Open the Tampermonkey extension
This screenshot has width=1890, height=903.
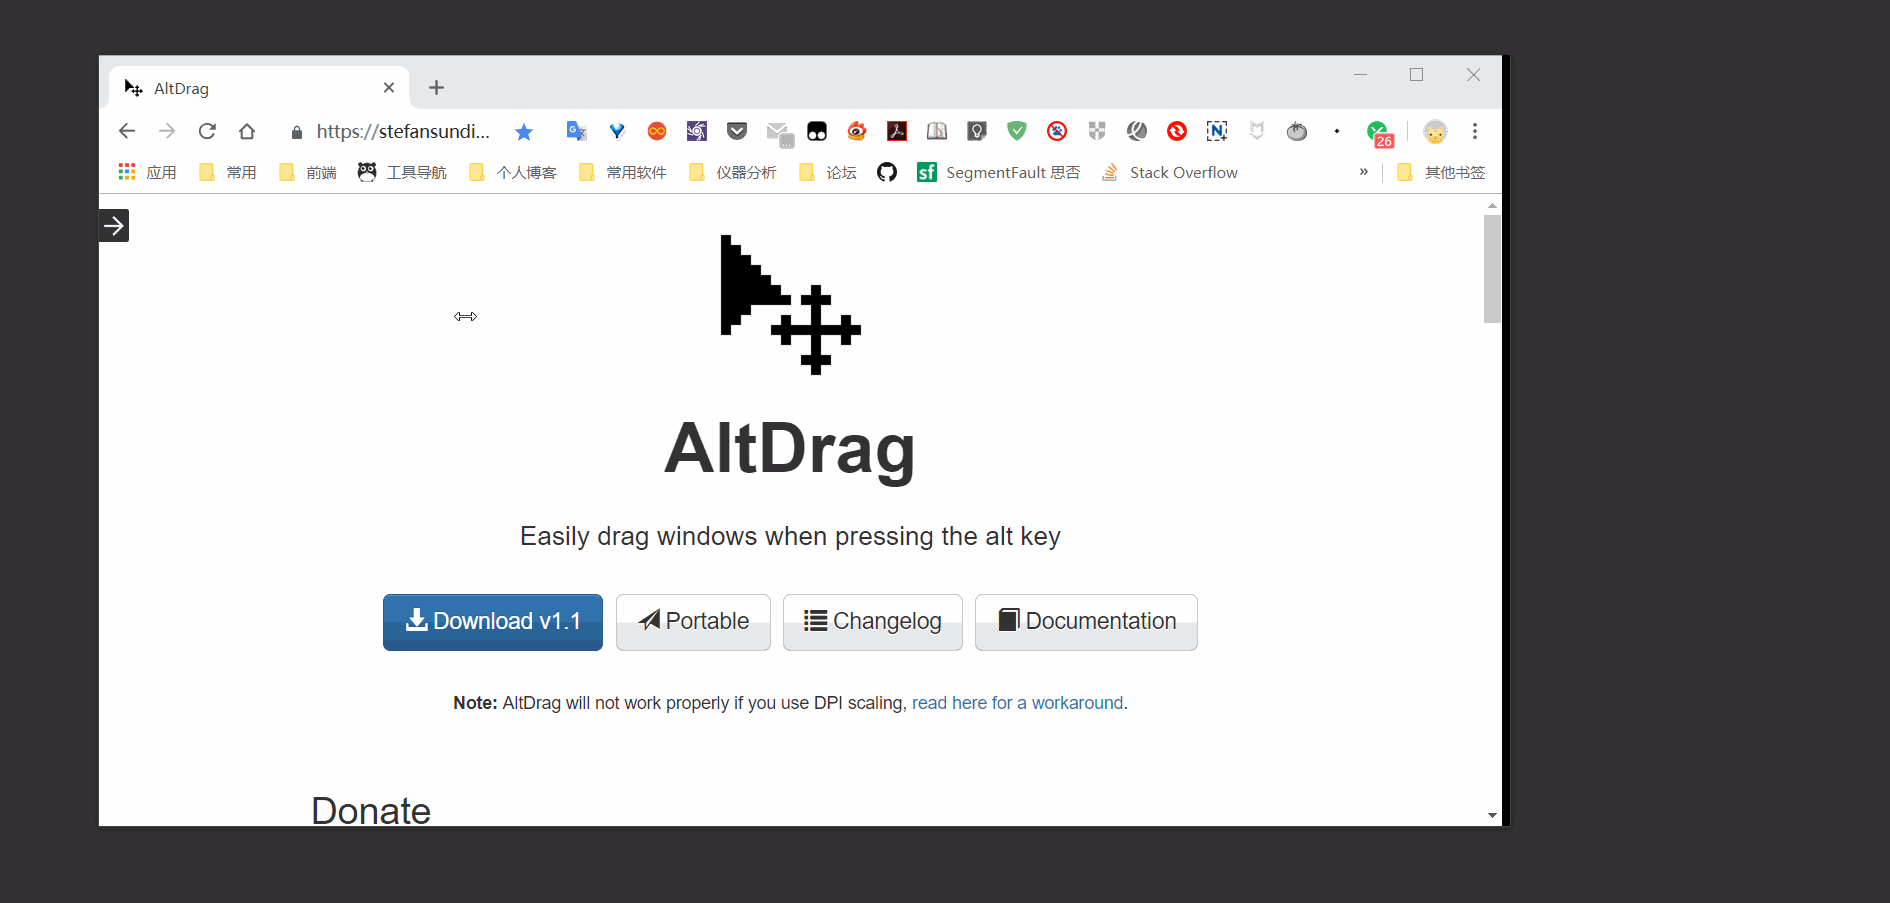point(817,131)
